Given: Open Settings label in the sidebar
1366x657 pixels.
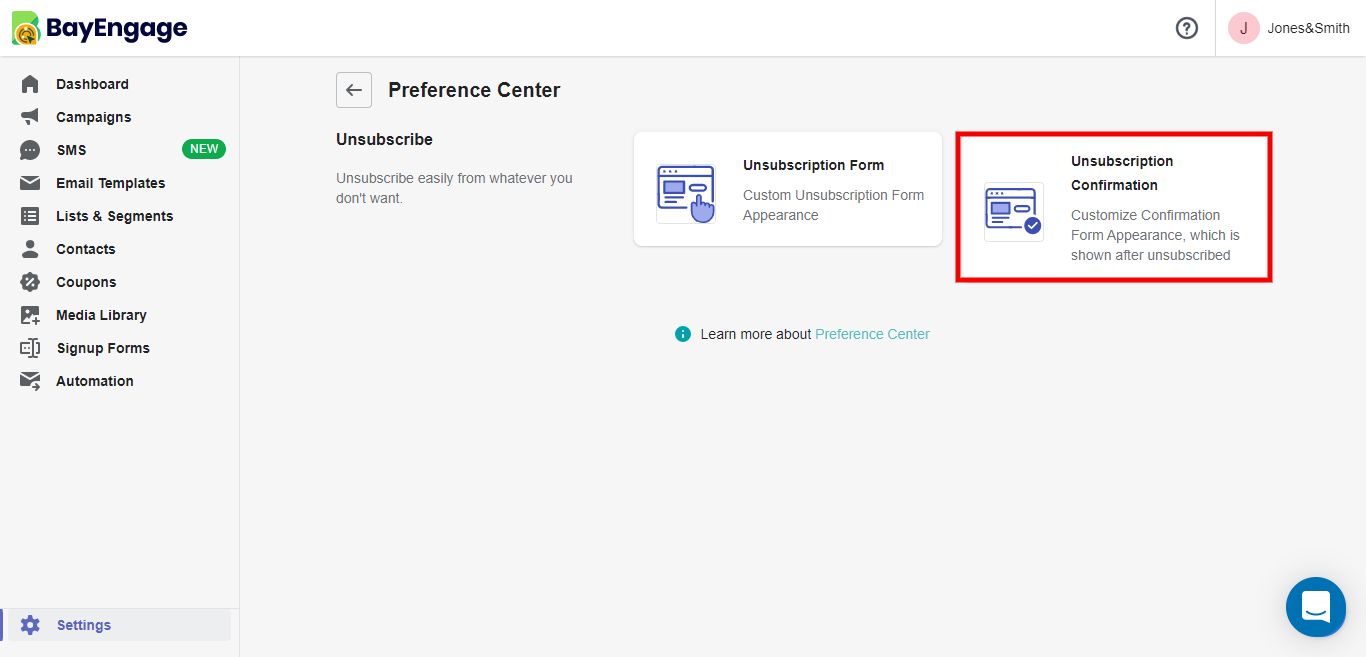Looking at the screenshot, I should tap(84, 625).
